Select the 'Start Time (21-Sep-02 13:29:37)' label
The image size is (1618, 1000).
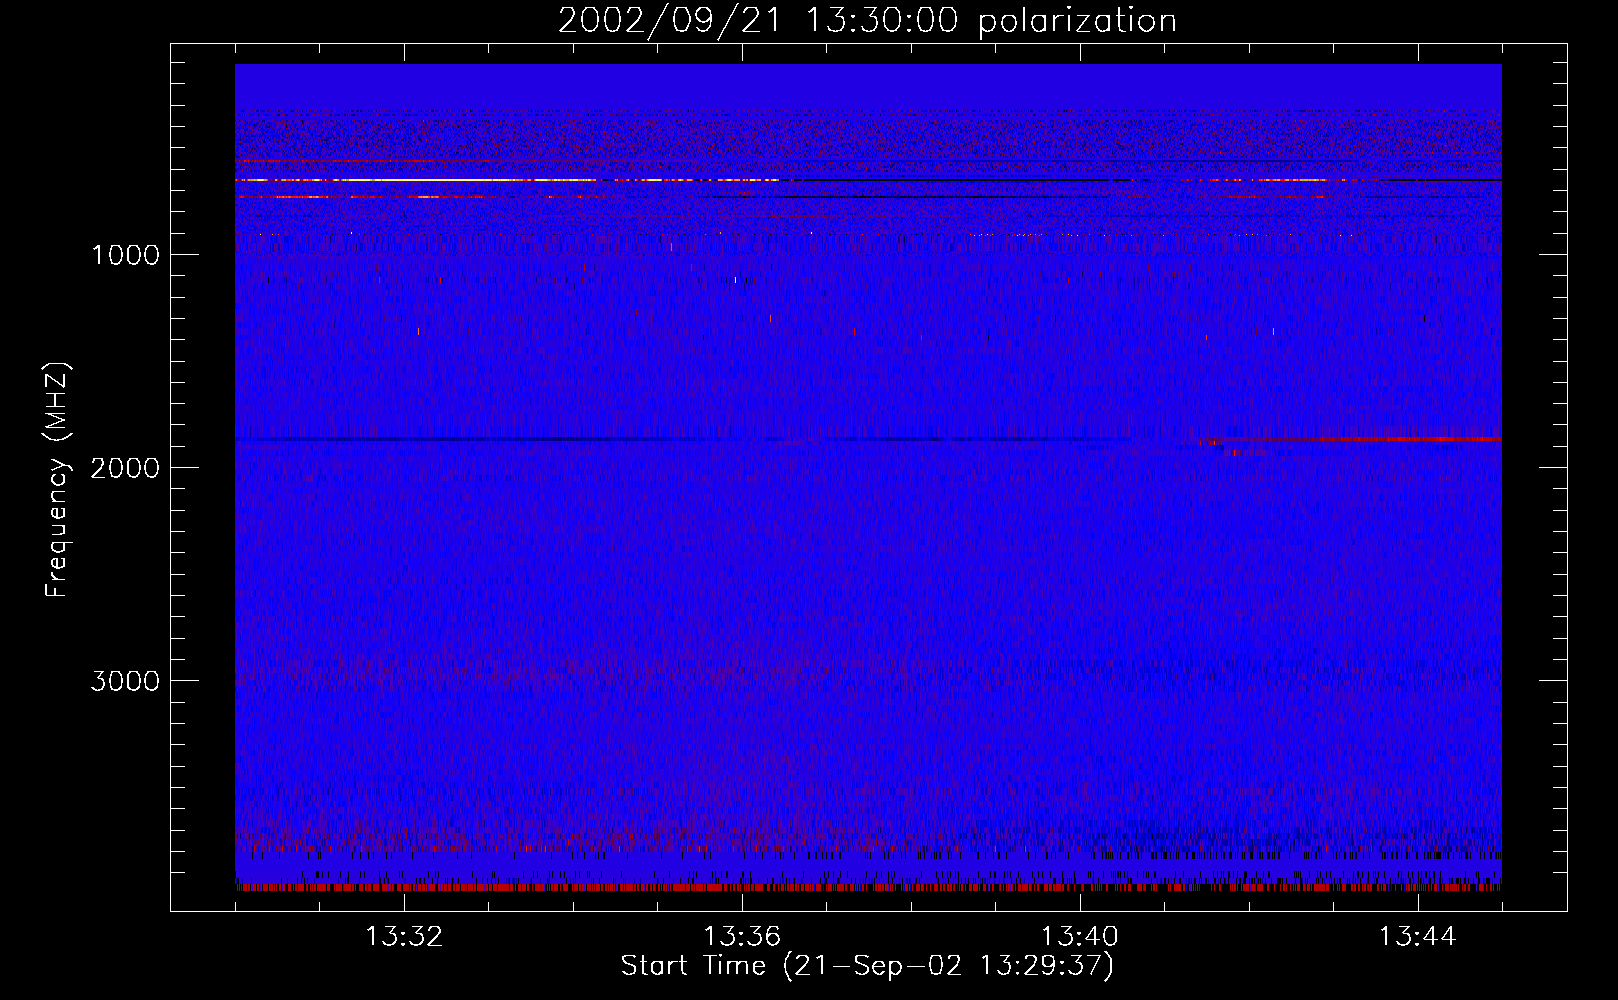pyautogui.click(x=867, y=966)
